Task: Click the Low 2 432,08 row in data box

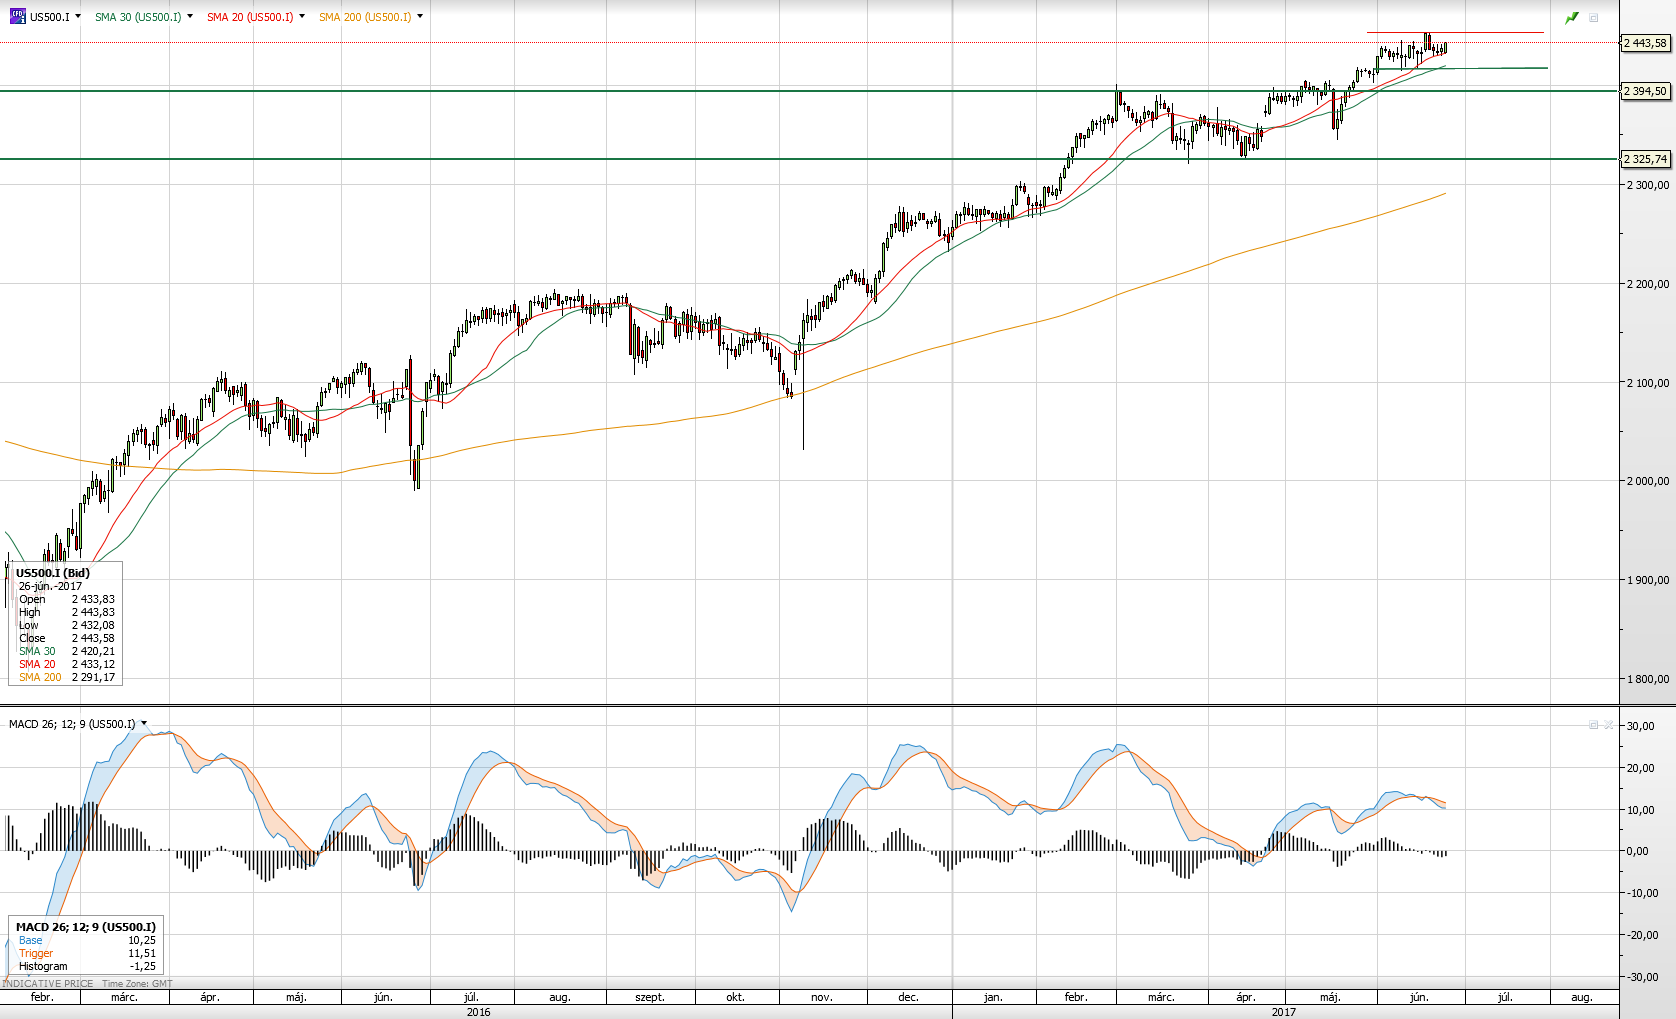Action: 67,625
